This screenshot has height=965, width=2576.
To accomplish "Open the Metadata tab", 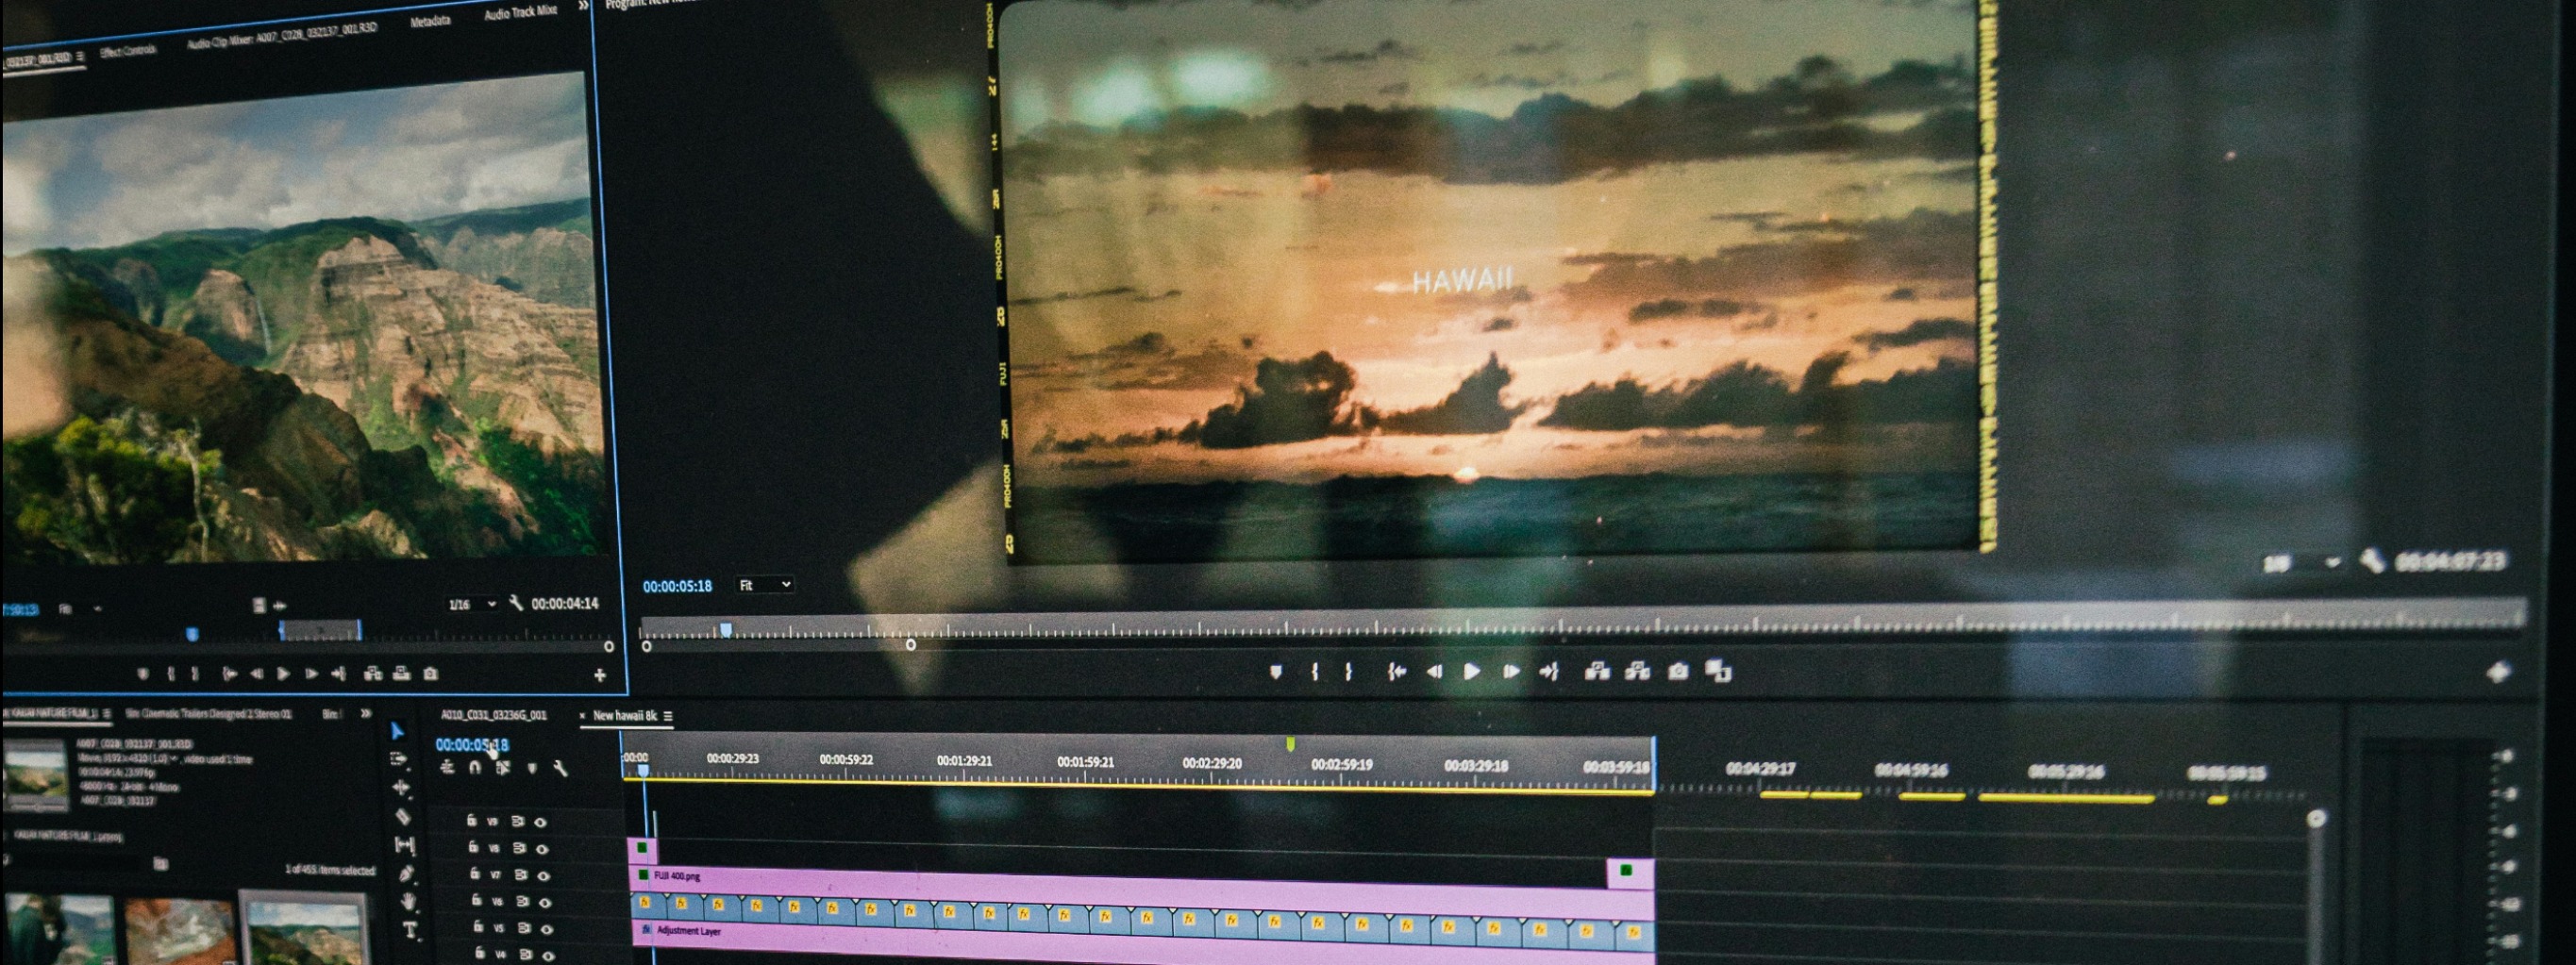I will click(x=431, y=21).
